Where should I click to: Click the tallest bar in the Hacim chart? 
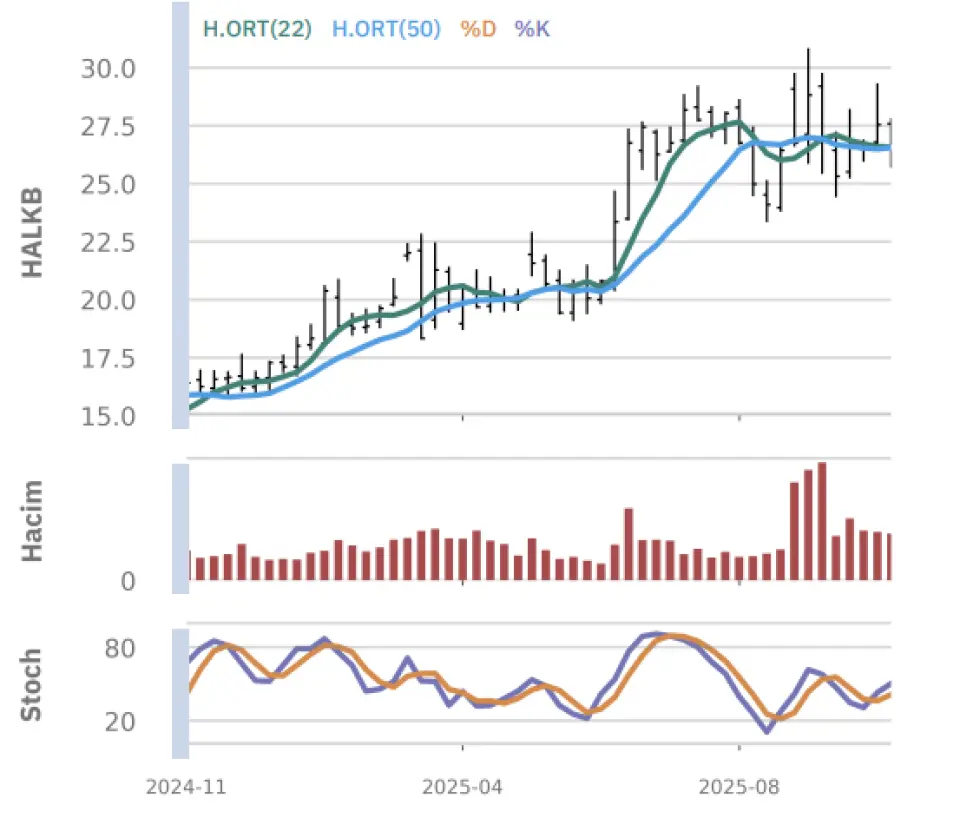click(x=822, y=521)
